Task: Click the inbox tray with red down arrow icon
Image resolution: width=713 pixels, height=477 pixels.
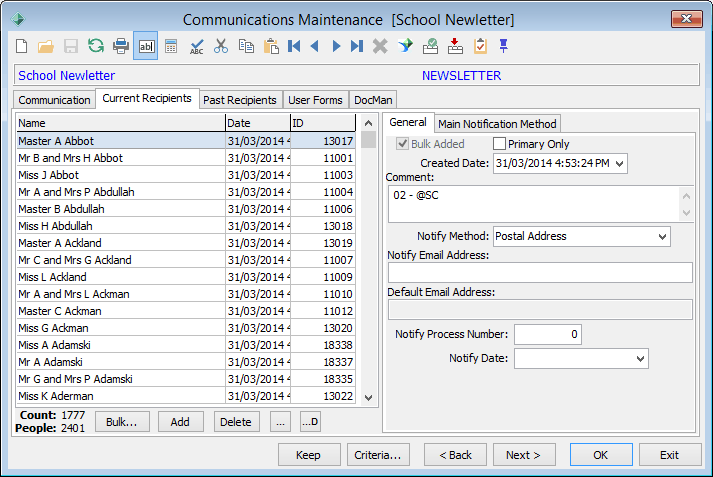Action: 455,46
